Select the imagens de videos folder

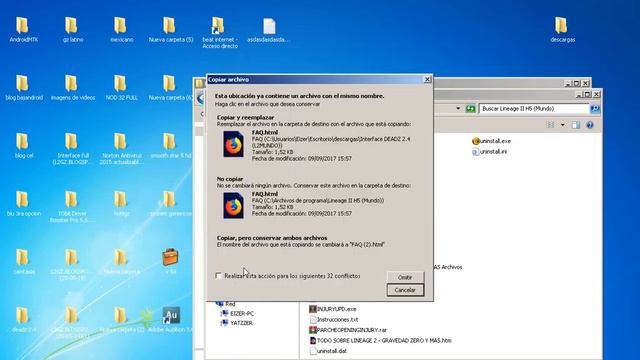coord(72,88)
